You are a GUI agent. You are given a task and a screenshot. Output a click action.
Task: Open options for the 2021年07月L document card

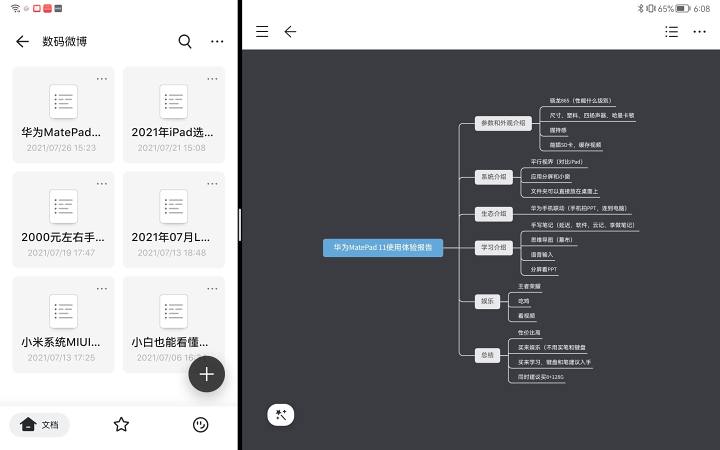click(x=212, y=184)
